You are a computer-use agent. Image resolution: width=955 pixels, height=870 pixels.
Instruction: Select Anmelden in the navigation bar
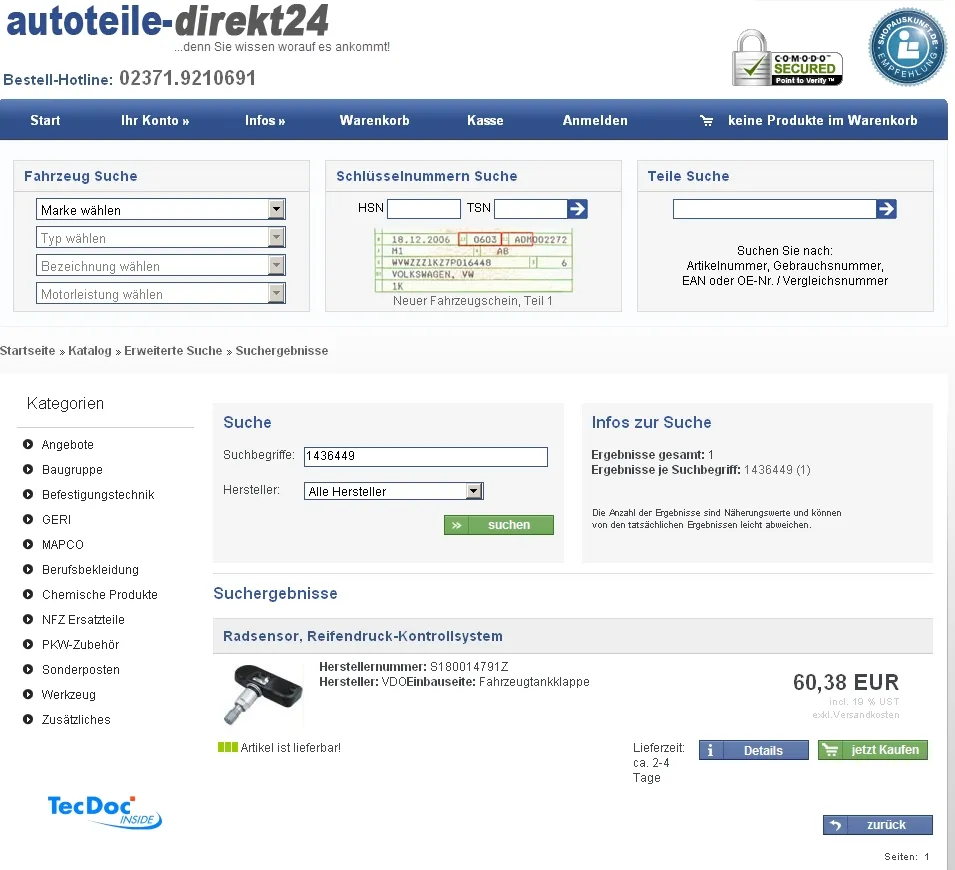[595, 120]
